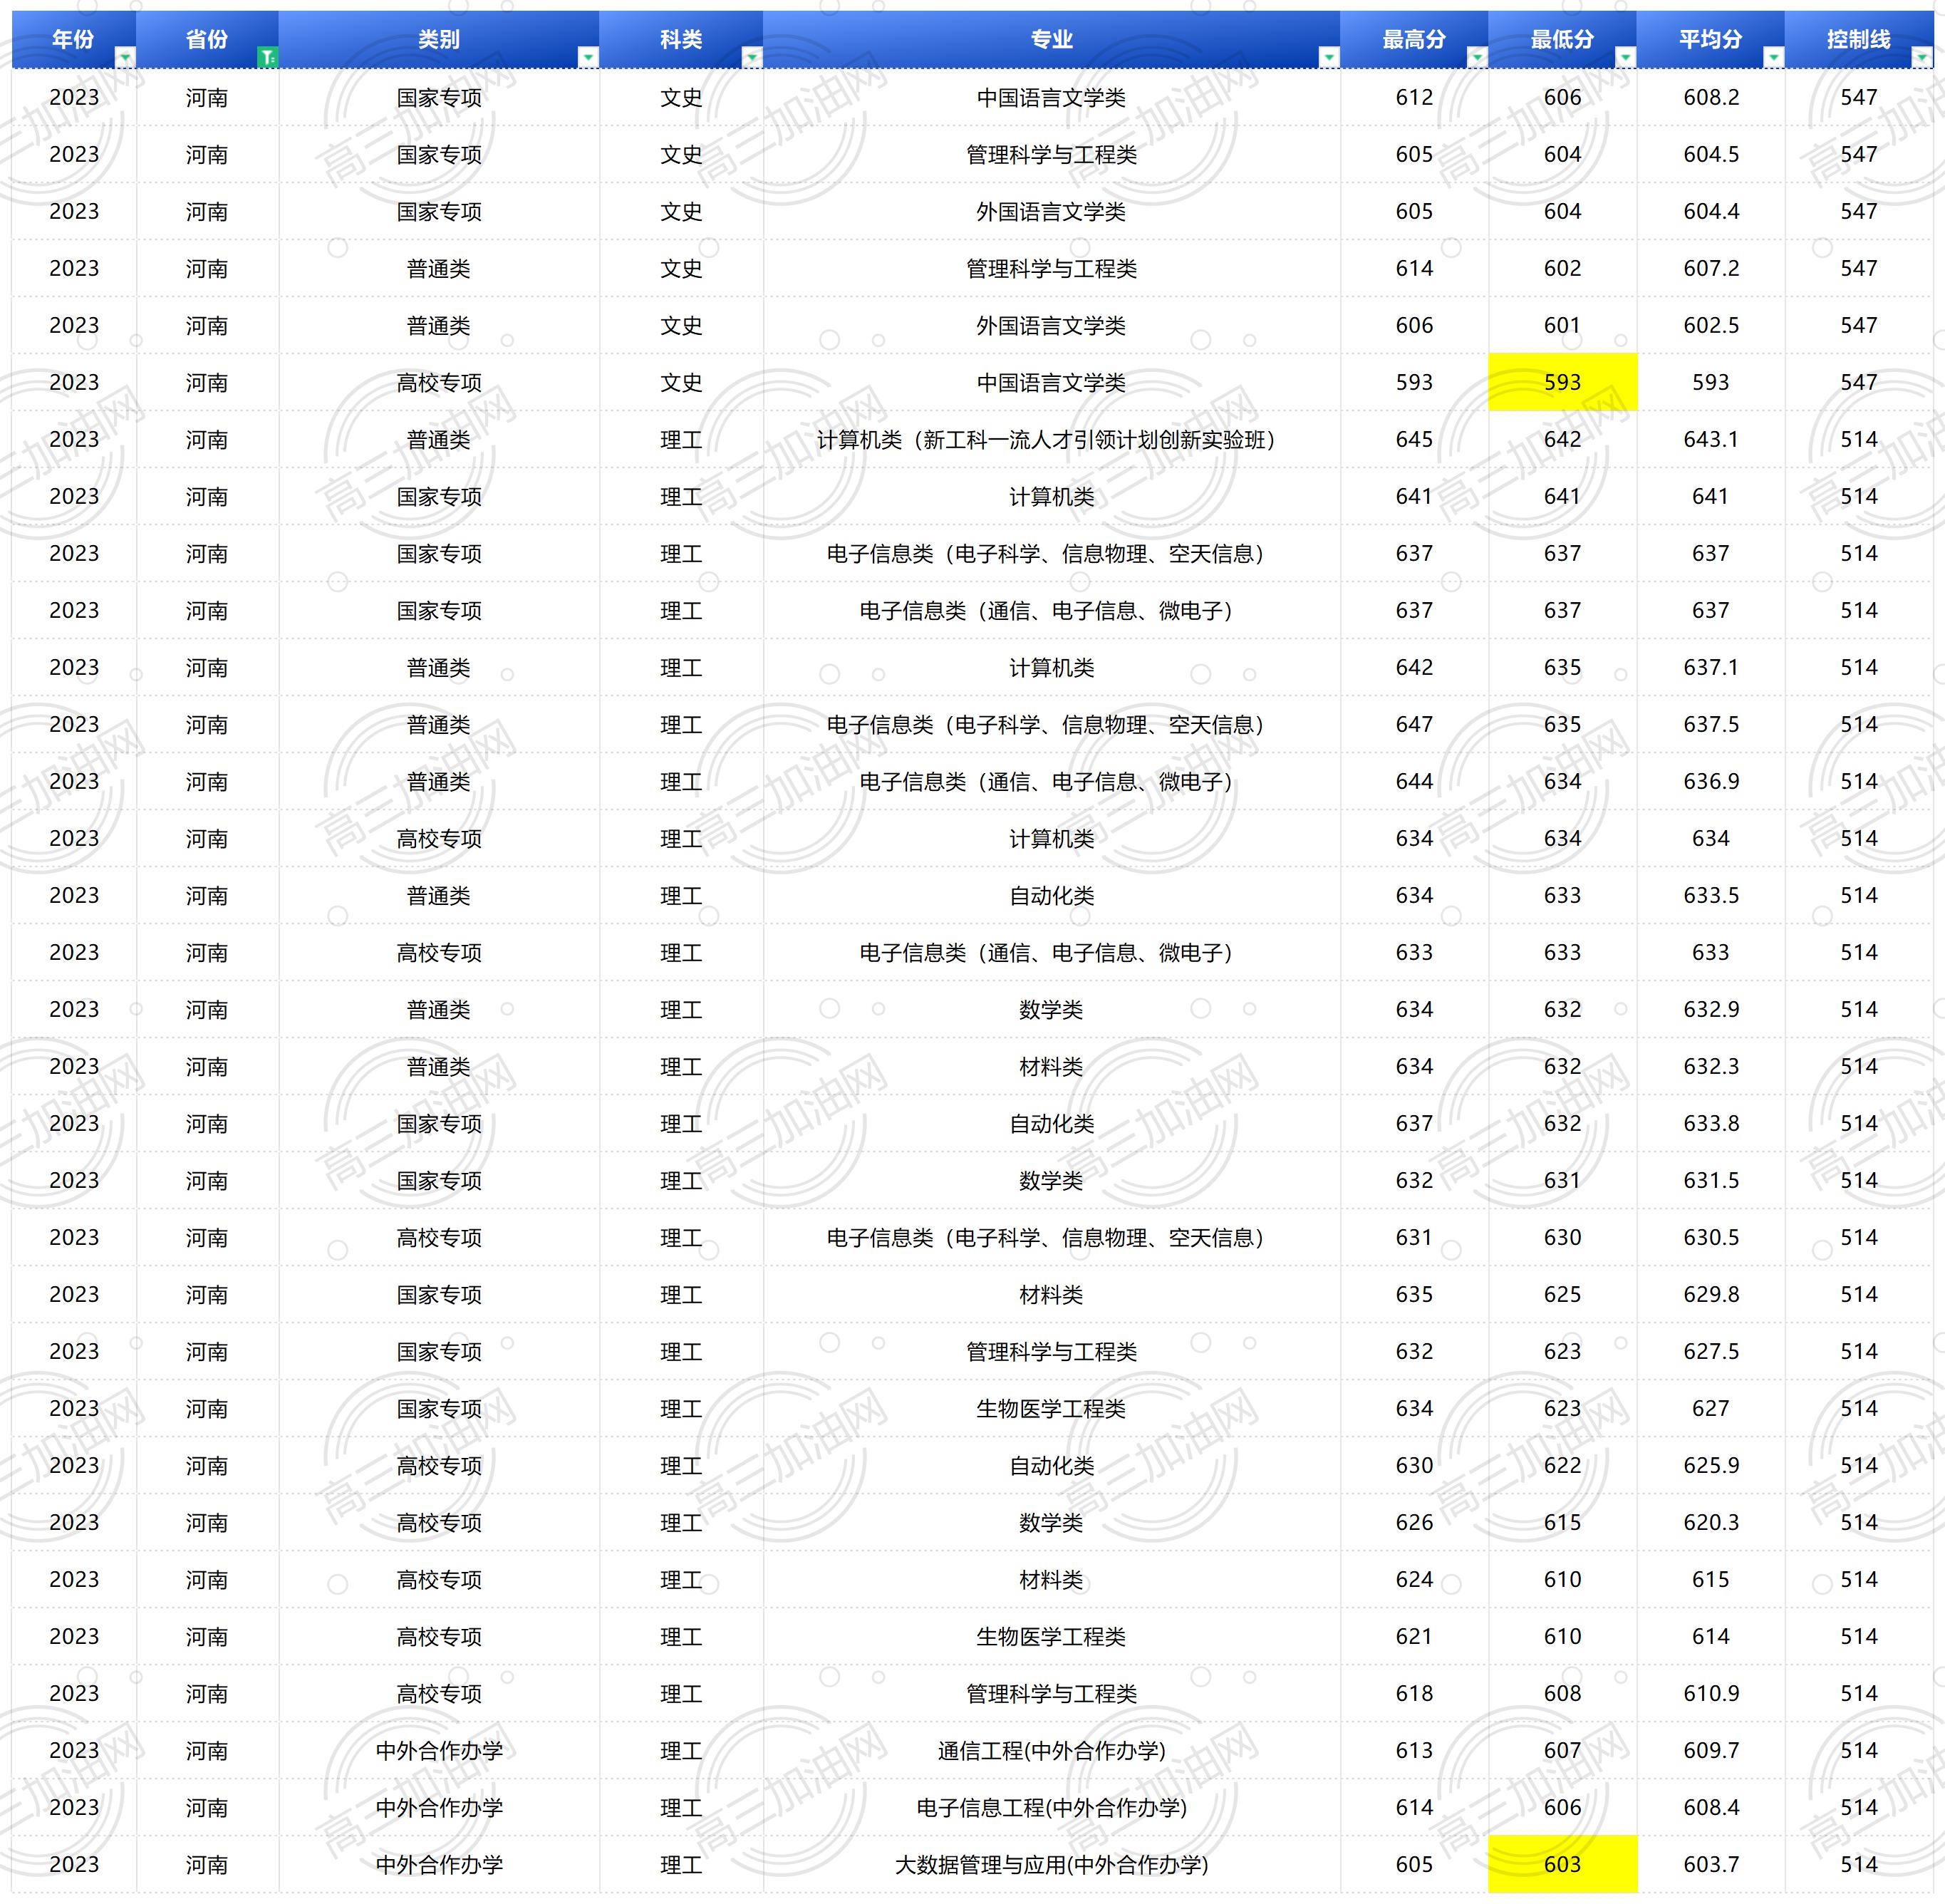
Task: Open the 专业 column filter dropdown
Action: click(x=1329, y=58)
